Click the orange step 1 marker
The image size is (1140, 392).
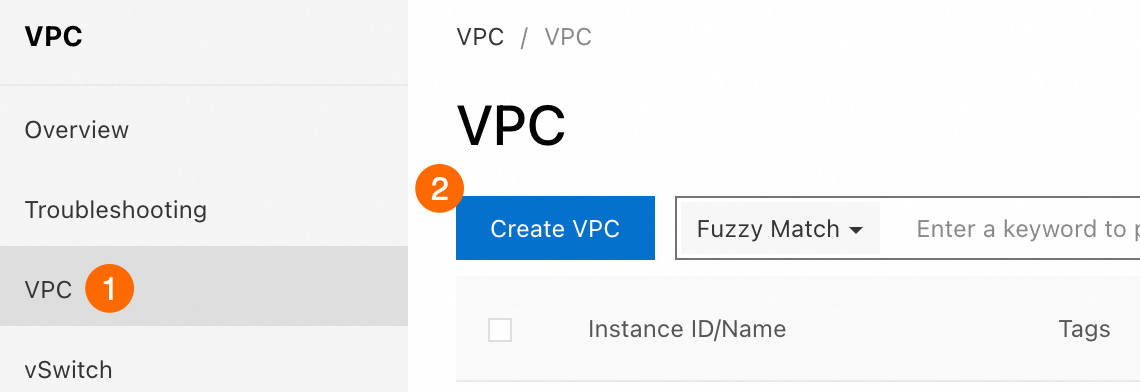point(110,289)
